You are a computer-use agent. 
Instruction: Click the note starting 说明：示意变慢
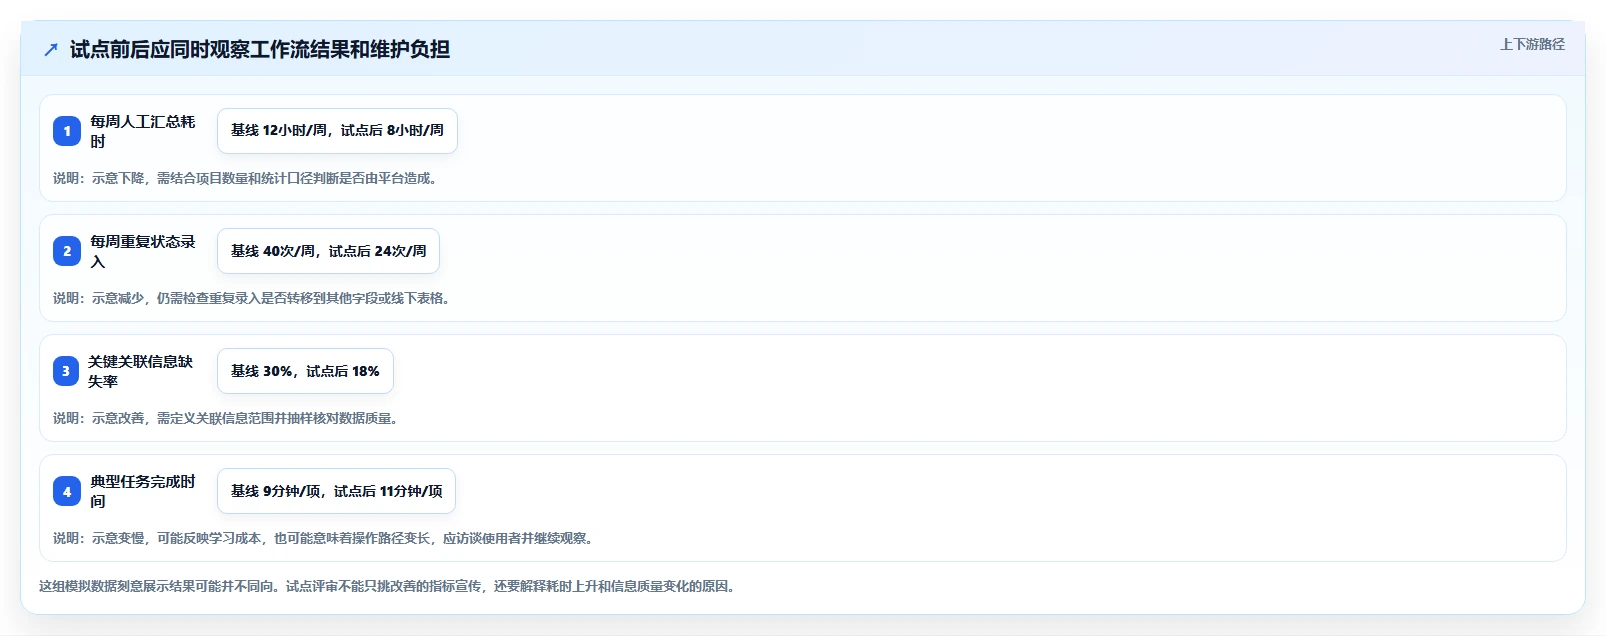tap(325, 538)
